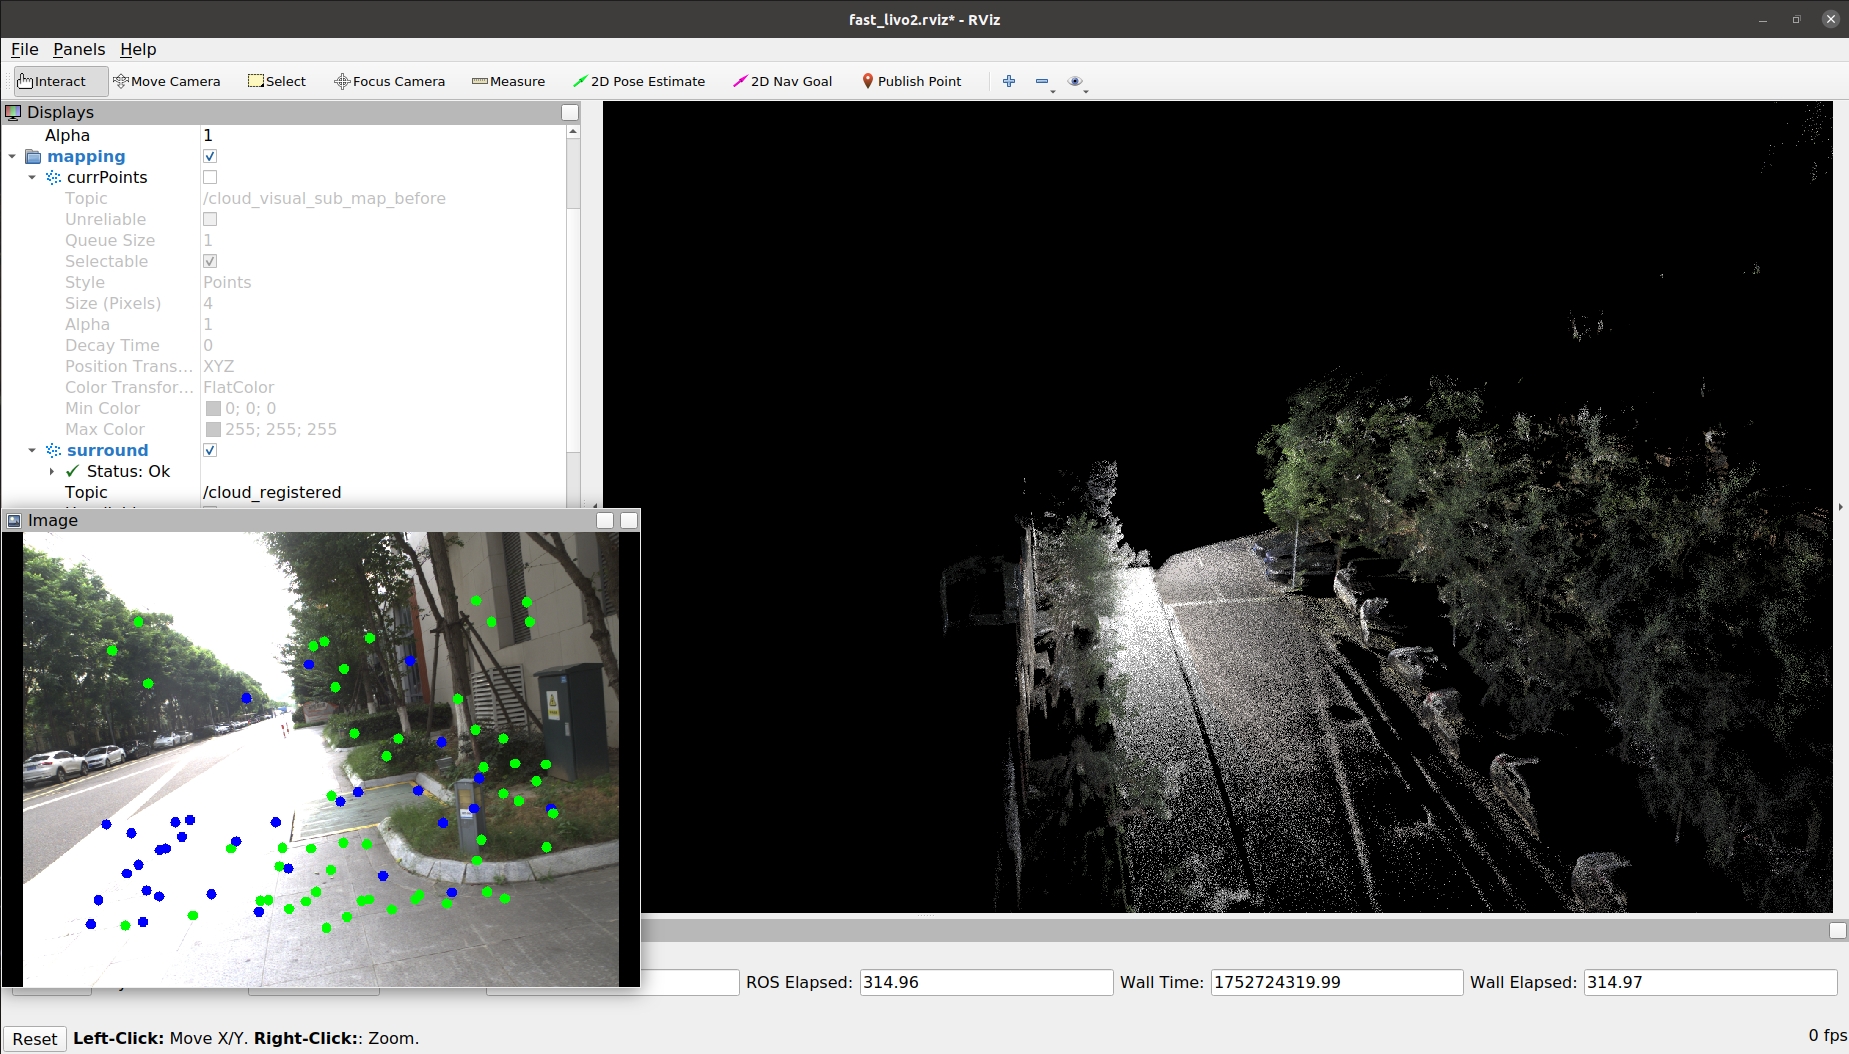
Task: Activate the Focus Camera tool
Action: (x=389, y=81)
